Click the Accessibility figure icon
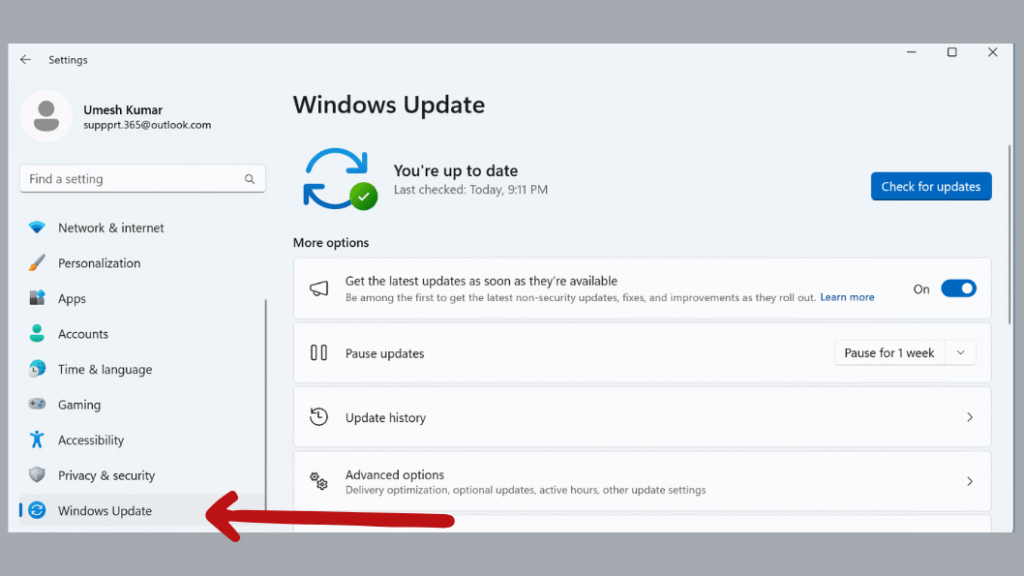The width and height of the screenshot is (1024, 576). [x=37, y=440]
